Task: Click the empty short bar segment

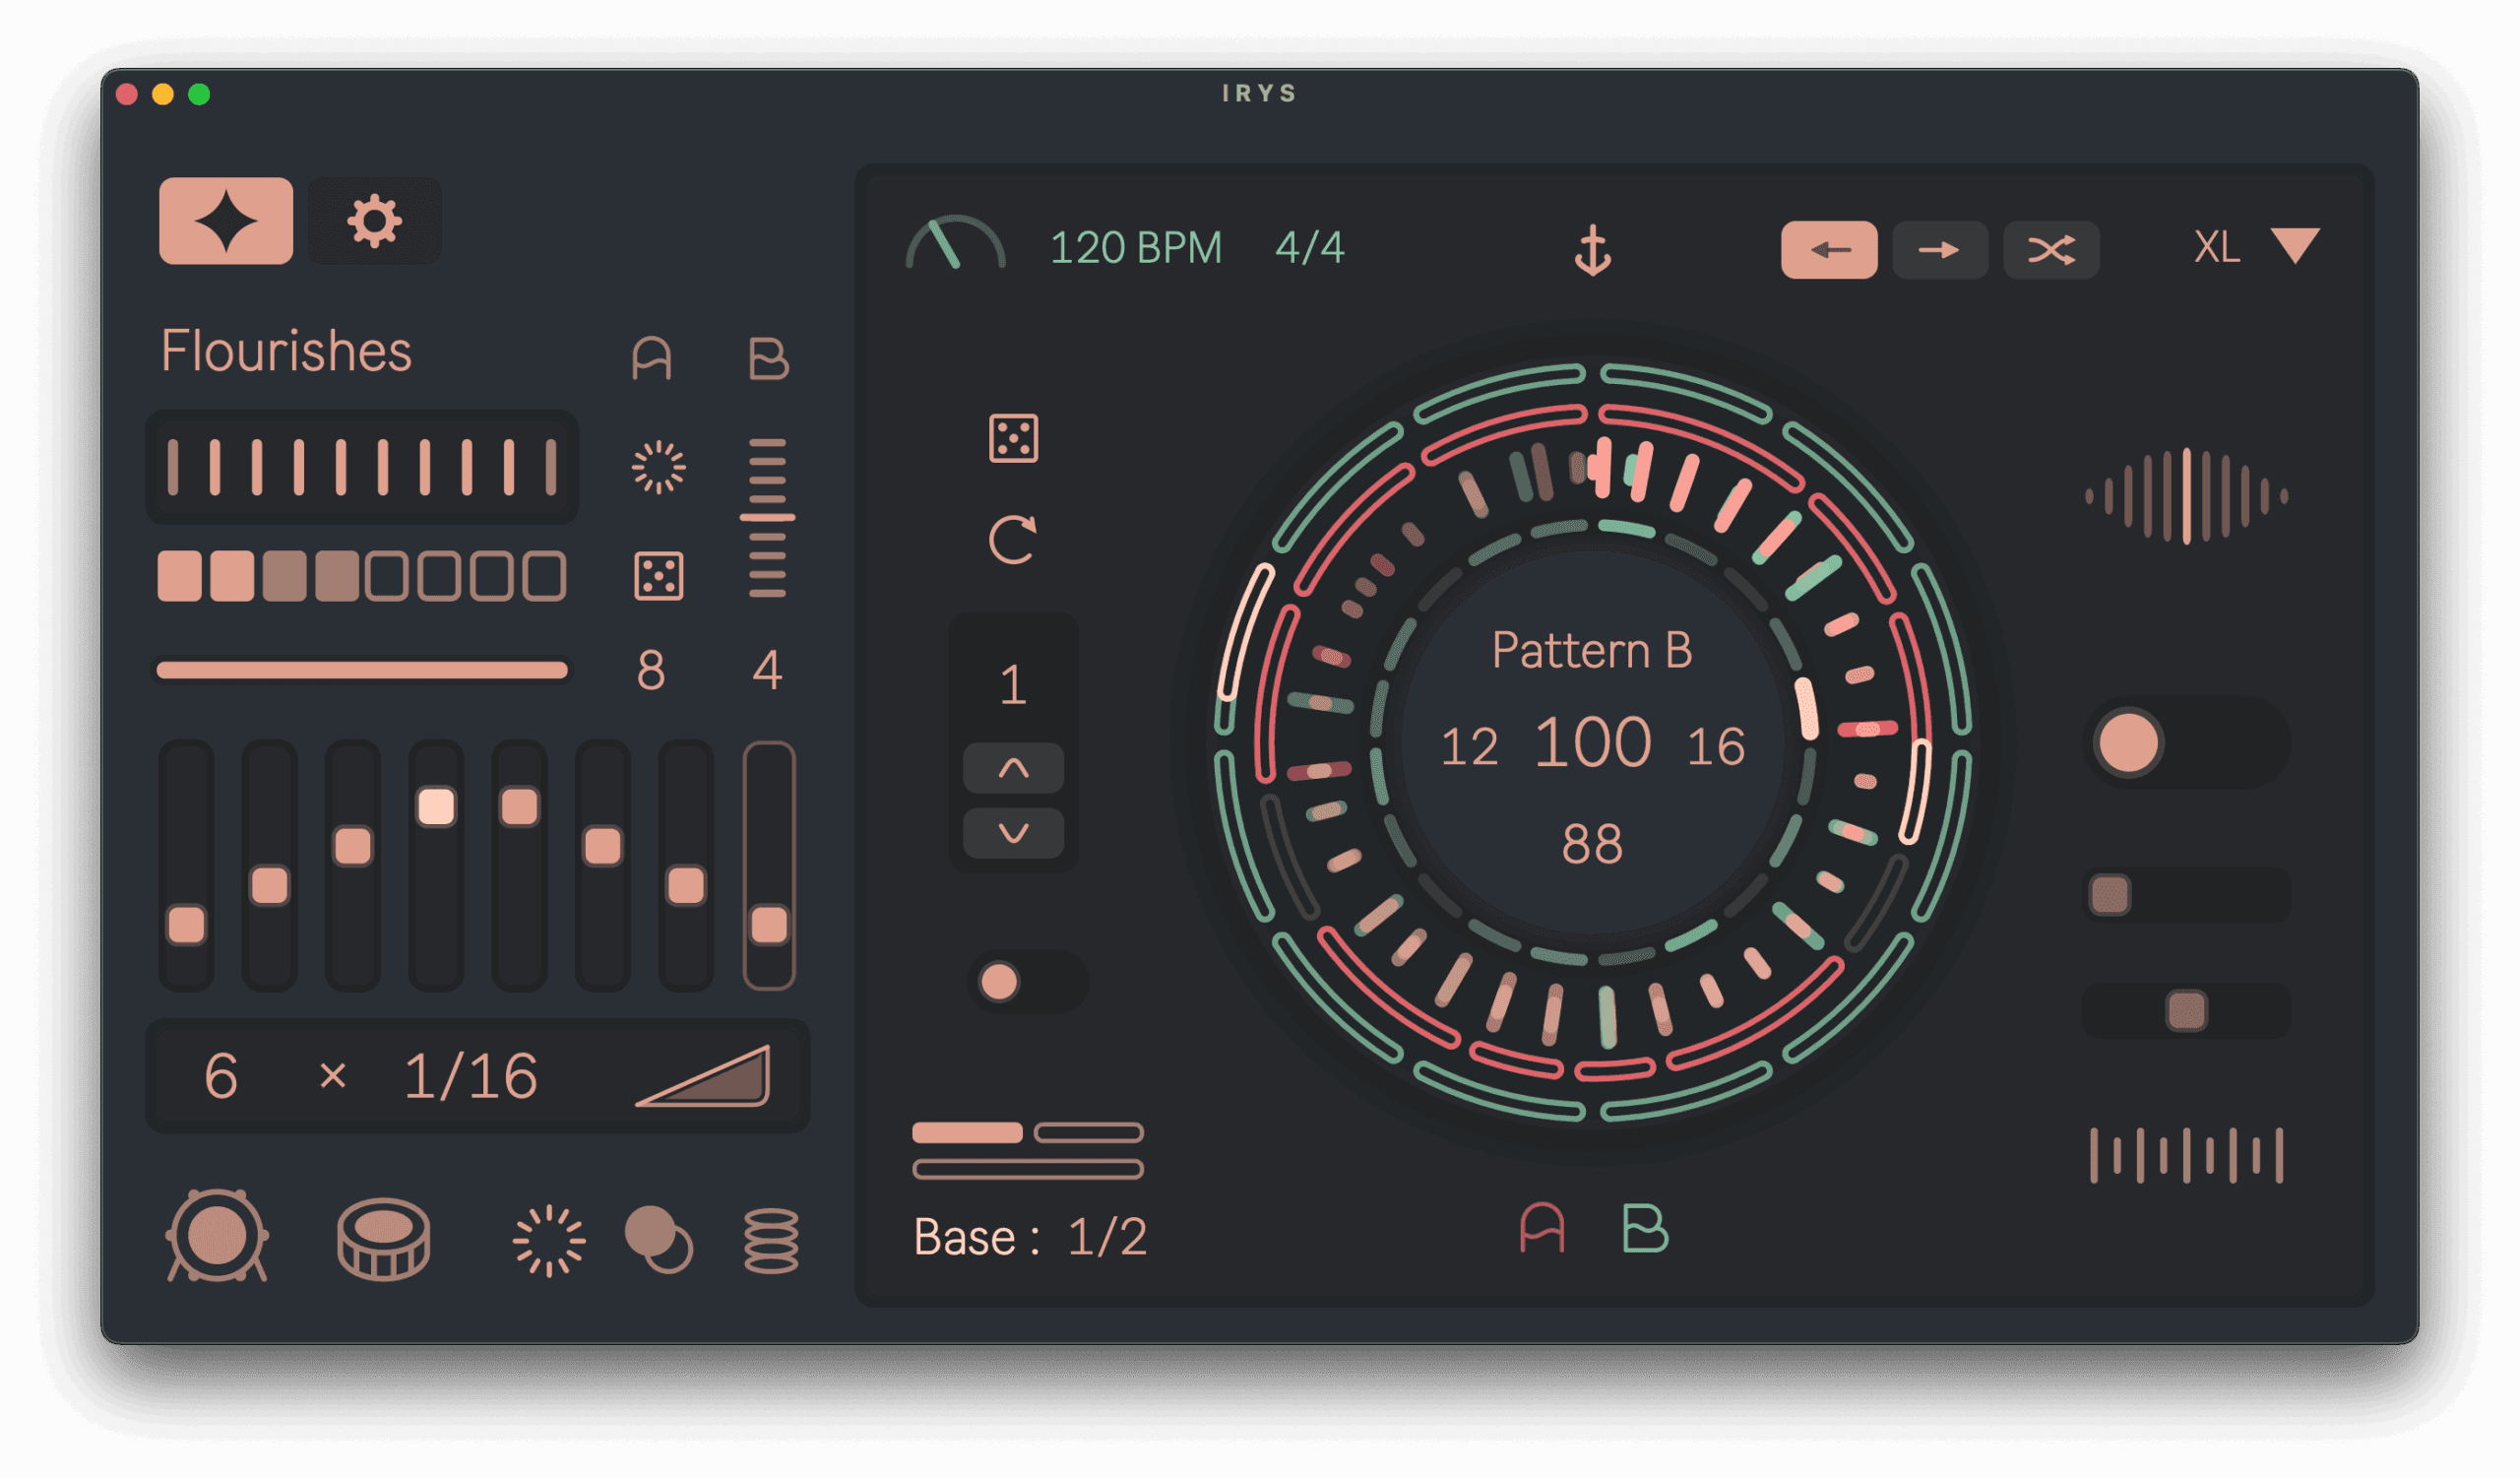Action: [1089, 1133]
